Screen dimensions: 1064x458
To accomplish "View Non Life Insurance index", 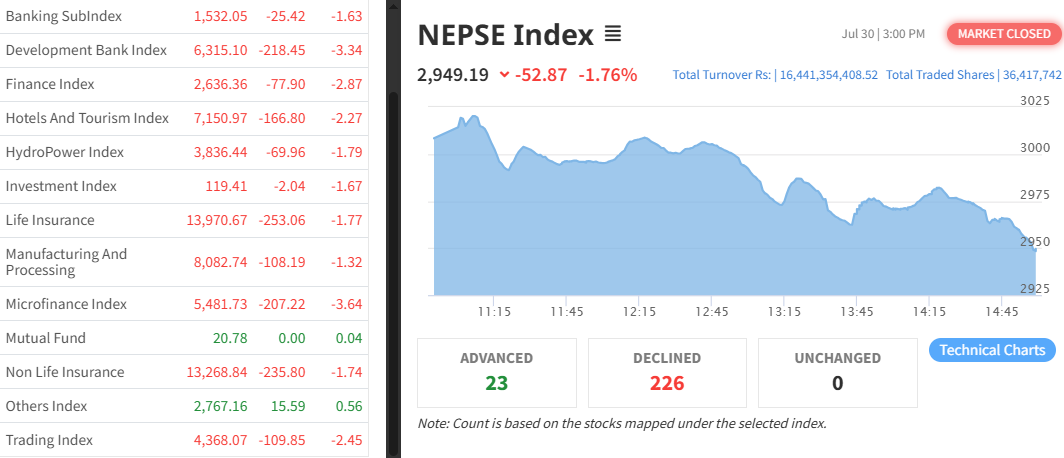I will coord(65,372).
